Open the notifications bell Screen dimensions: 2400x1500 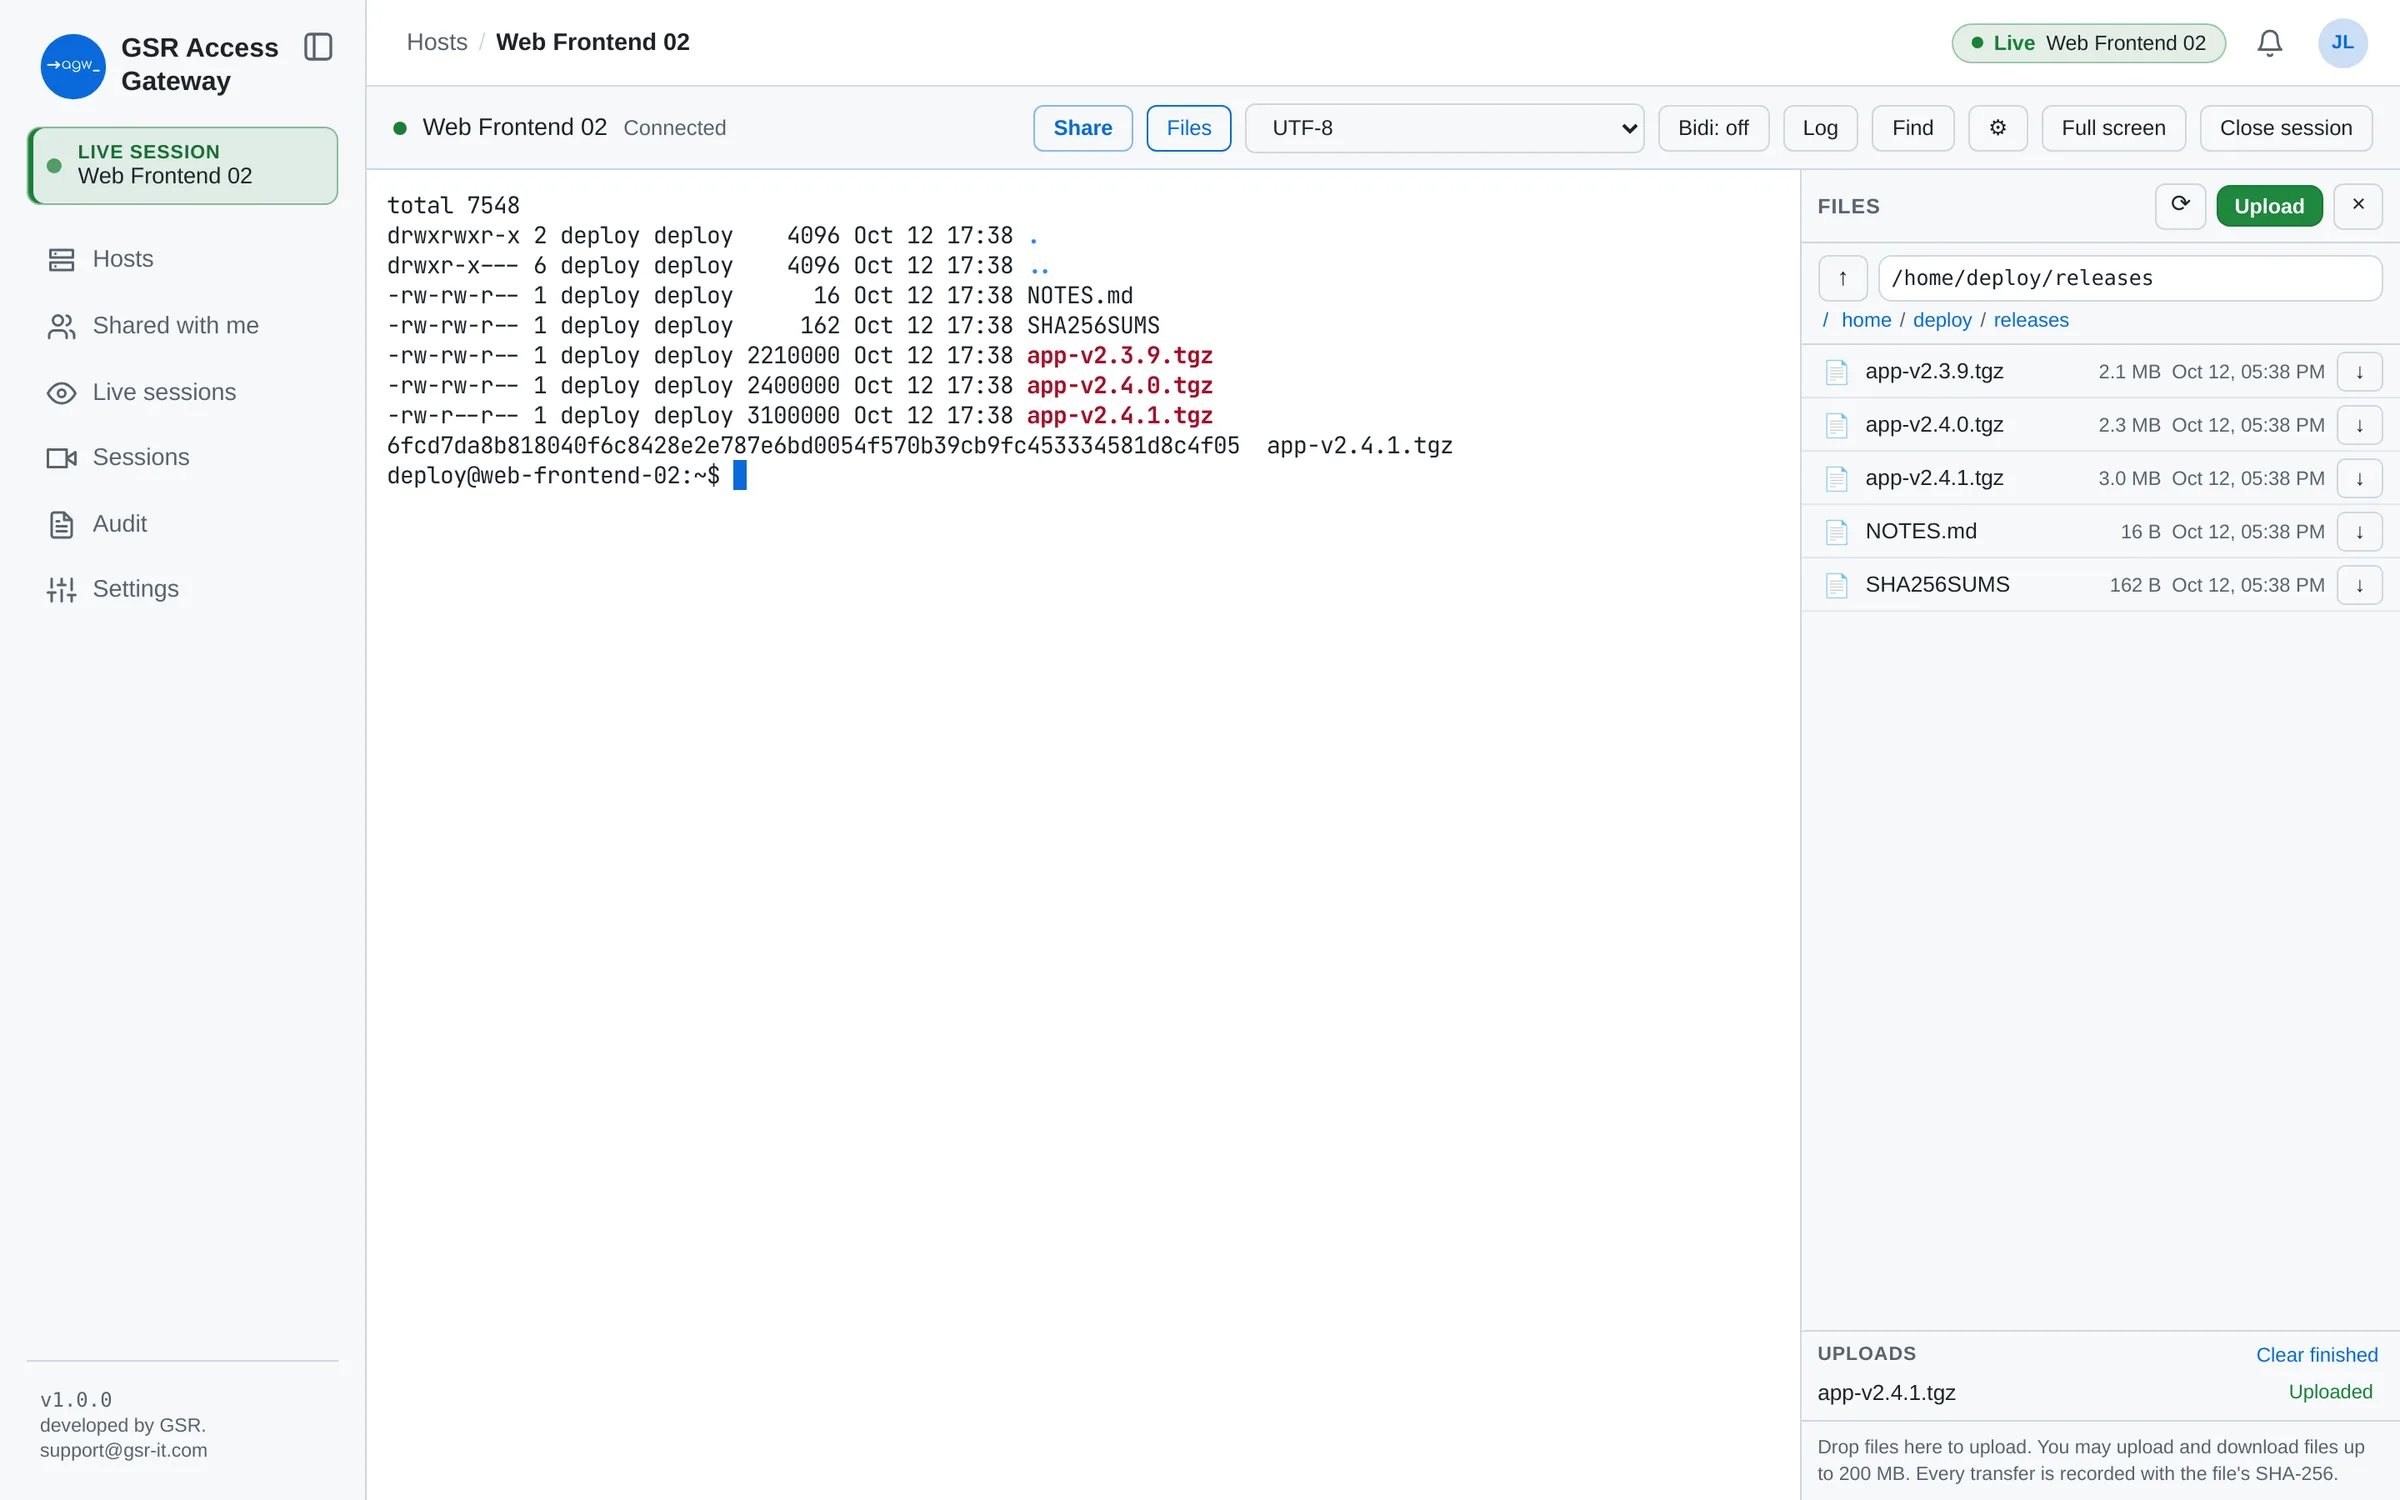tap(2269, 43)
